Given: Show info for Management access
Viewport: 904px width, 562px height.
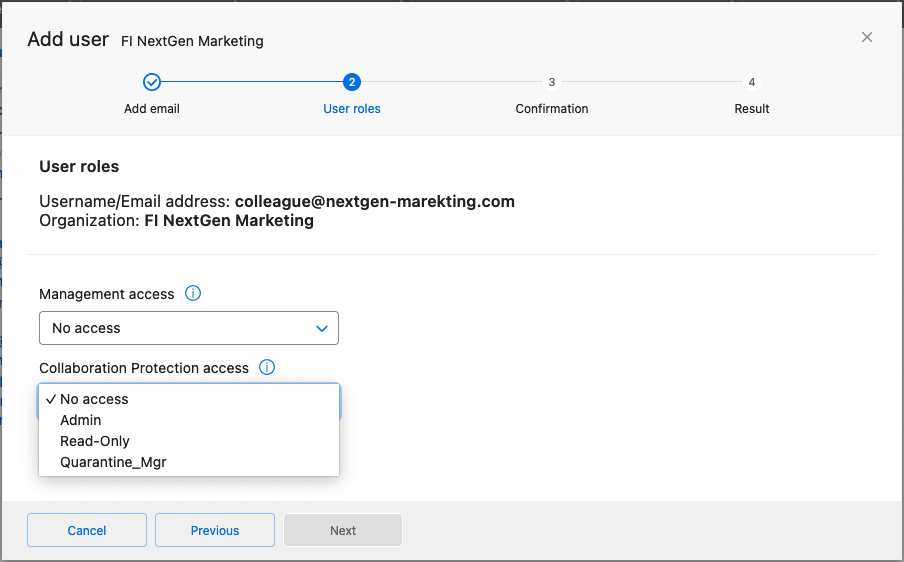Looking at the screenshot, I should point(193,294).
